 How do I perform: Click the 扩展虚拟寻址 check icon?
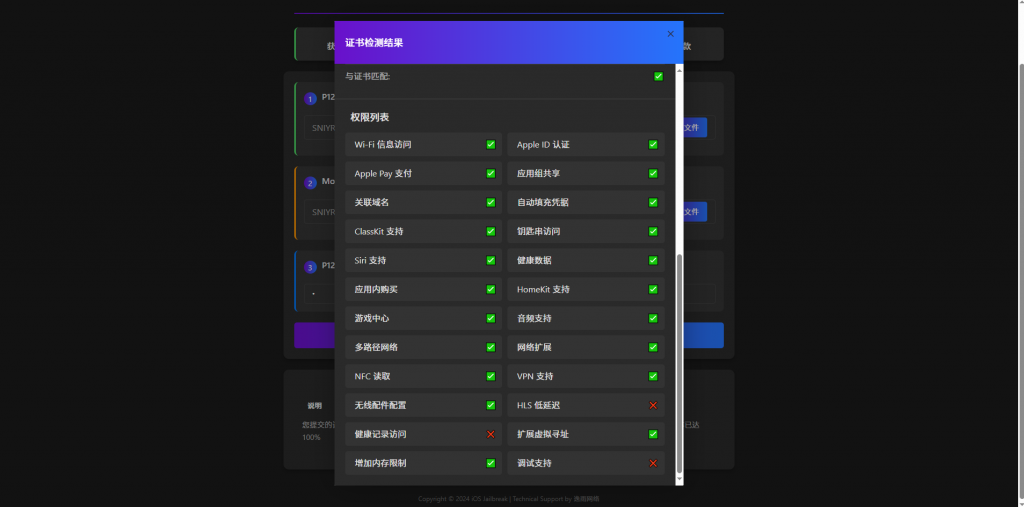652,434
